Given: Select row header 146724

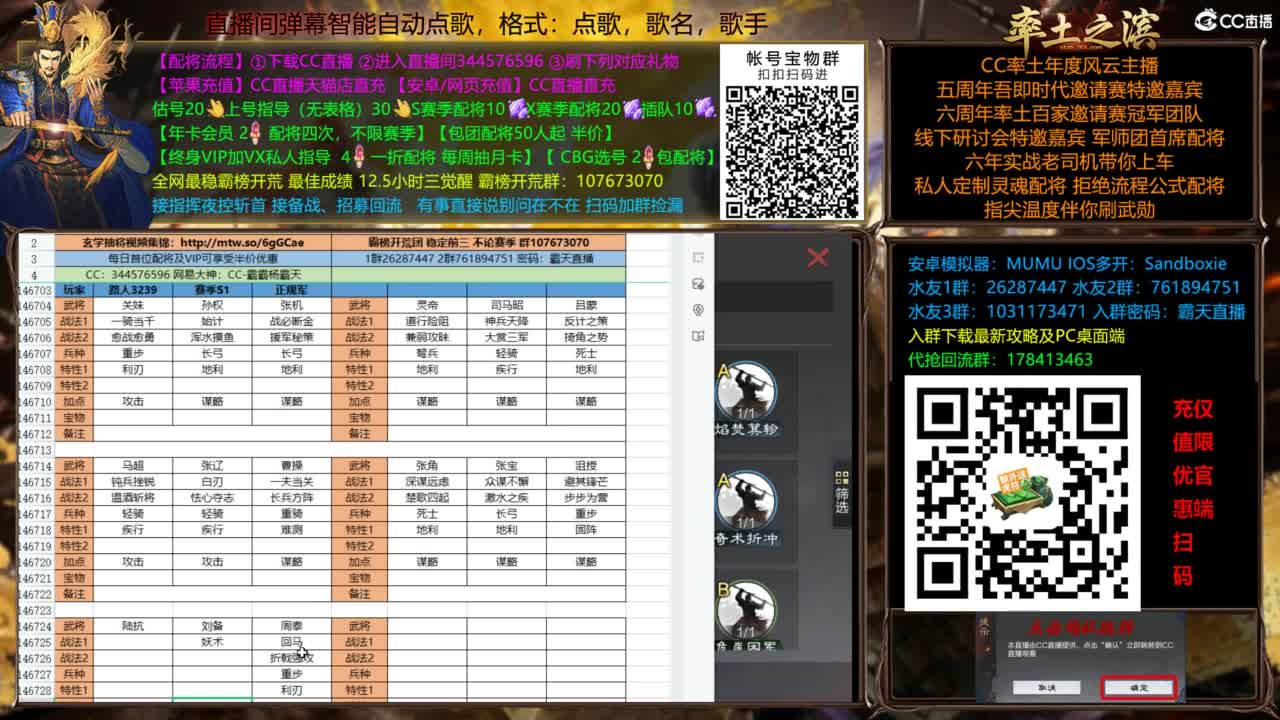Looking at the screenshot, I should tap(35, 625).
